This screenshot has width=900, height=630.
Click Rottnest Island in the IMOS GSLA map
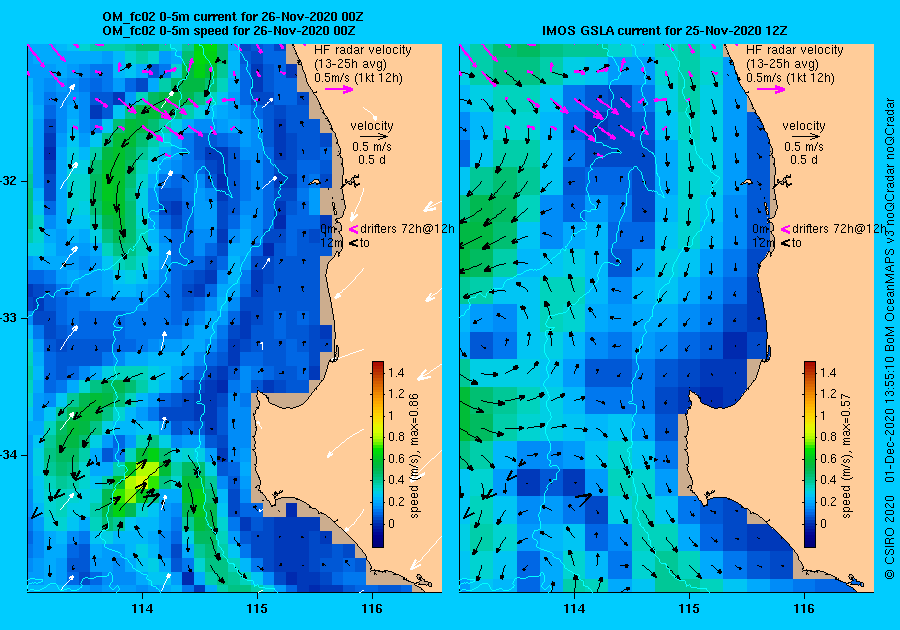coord(747,182)
